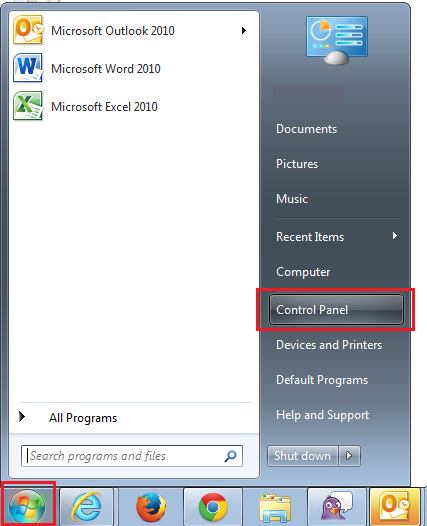This screenshot has height=526, width=427.
Task: Switch to Outlook in the taskbar
Action: [395, 507]
